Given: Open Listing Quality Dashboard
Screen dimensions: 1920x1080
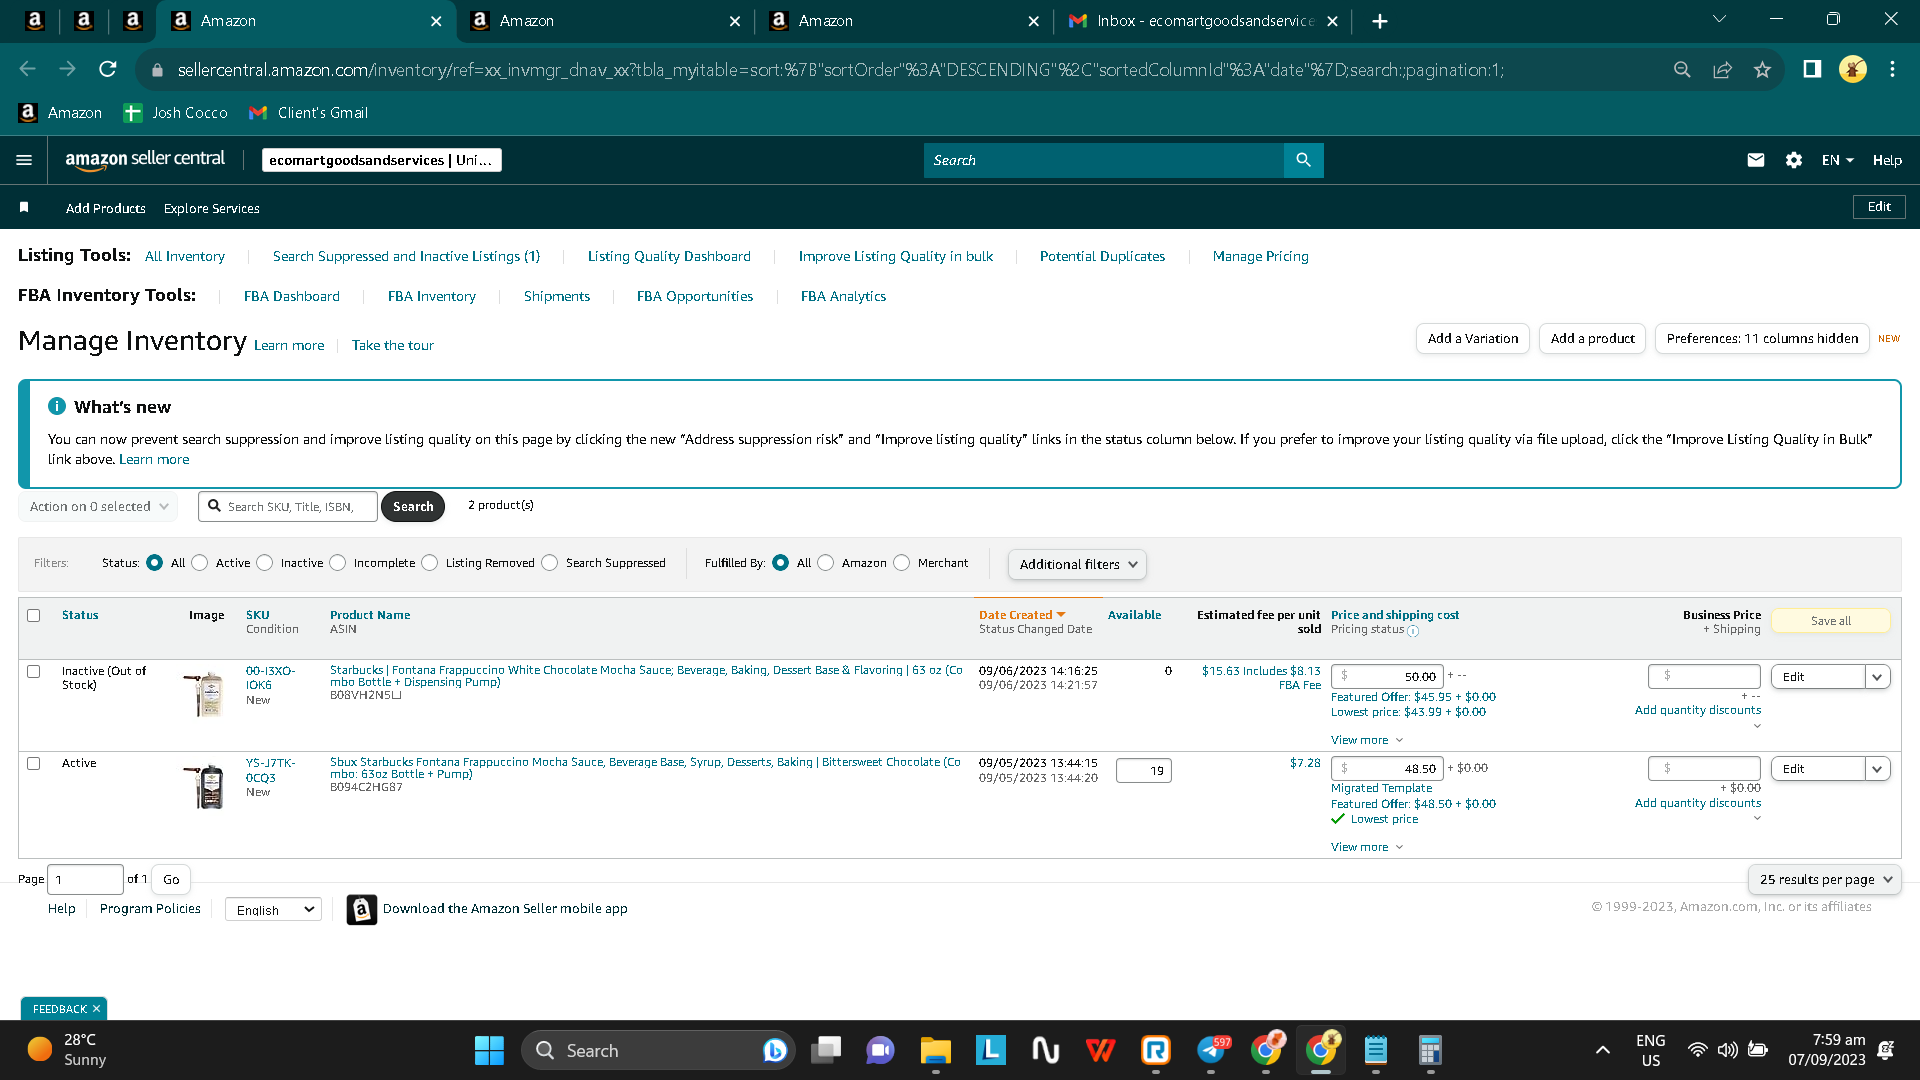Looking at the screenshot, I should click(x=669, y=256).
